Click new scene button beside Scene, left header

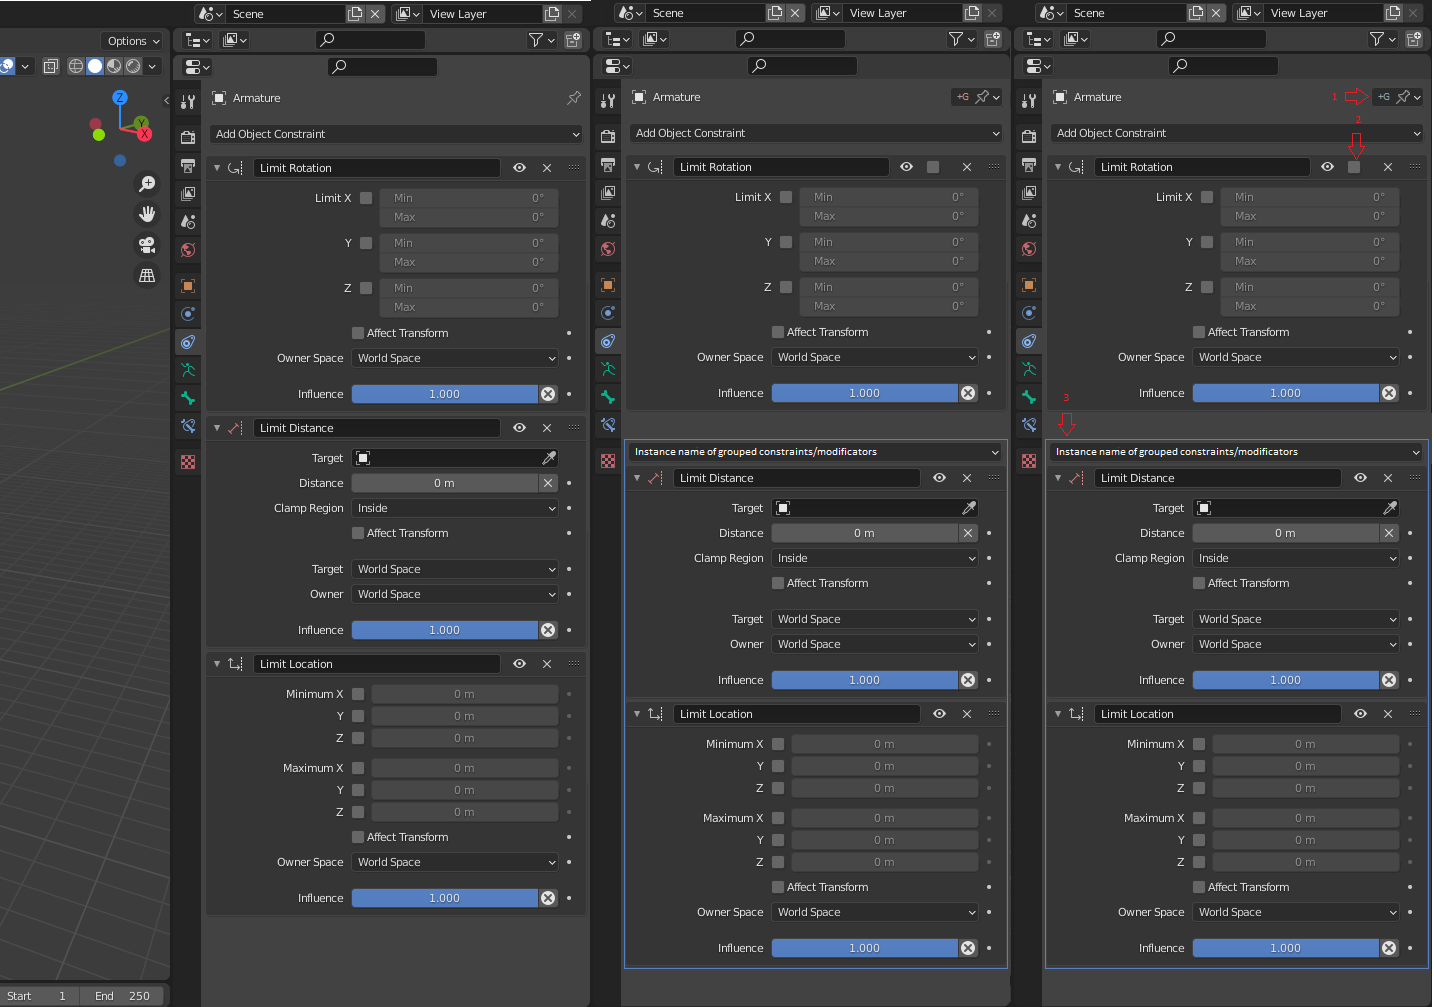355,14
